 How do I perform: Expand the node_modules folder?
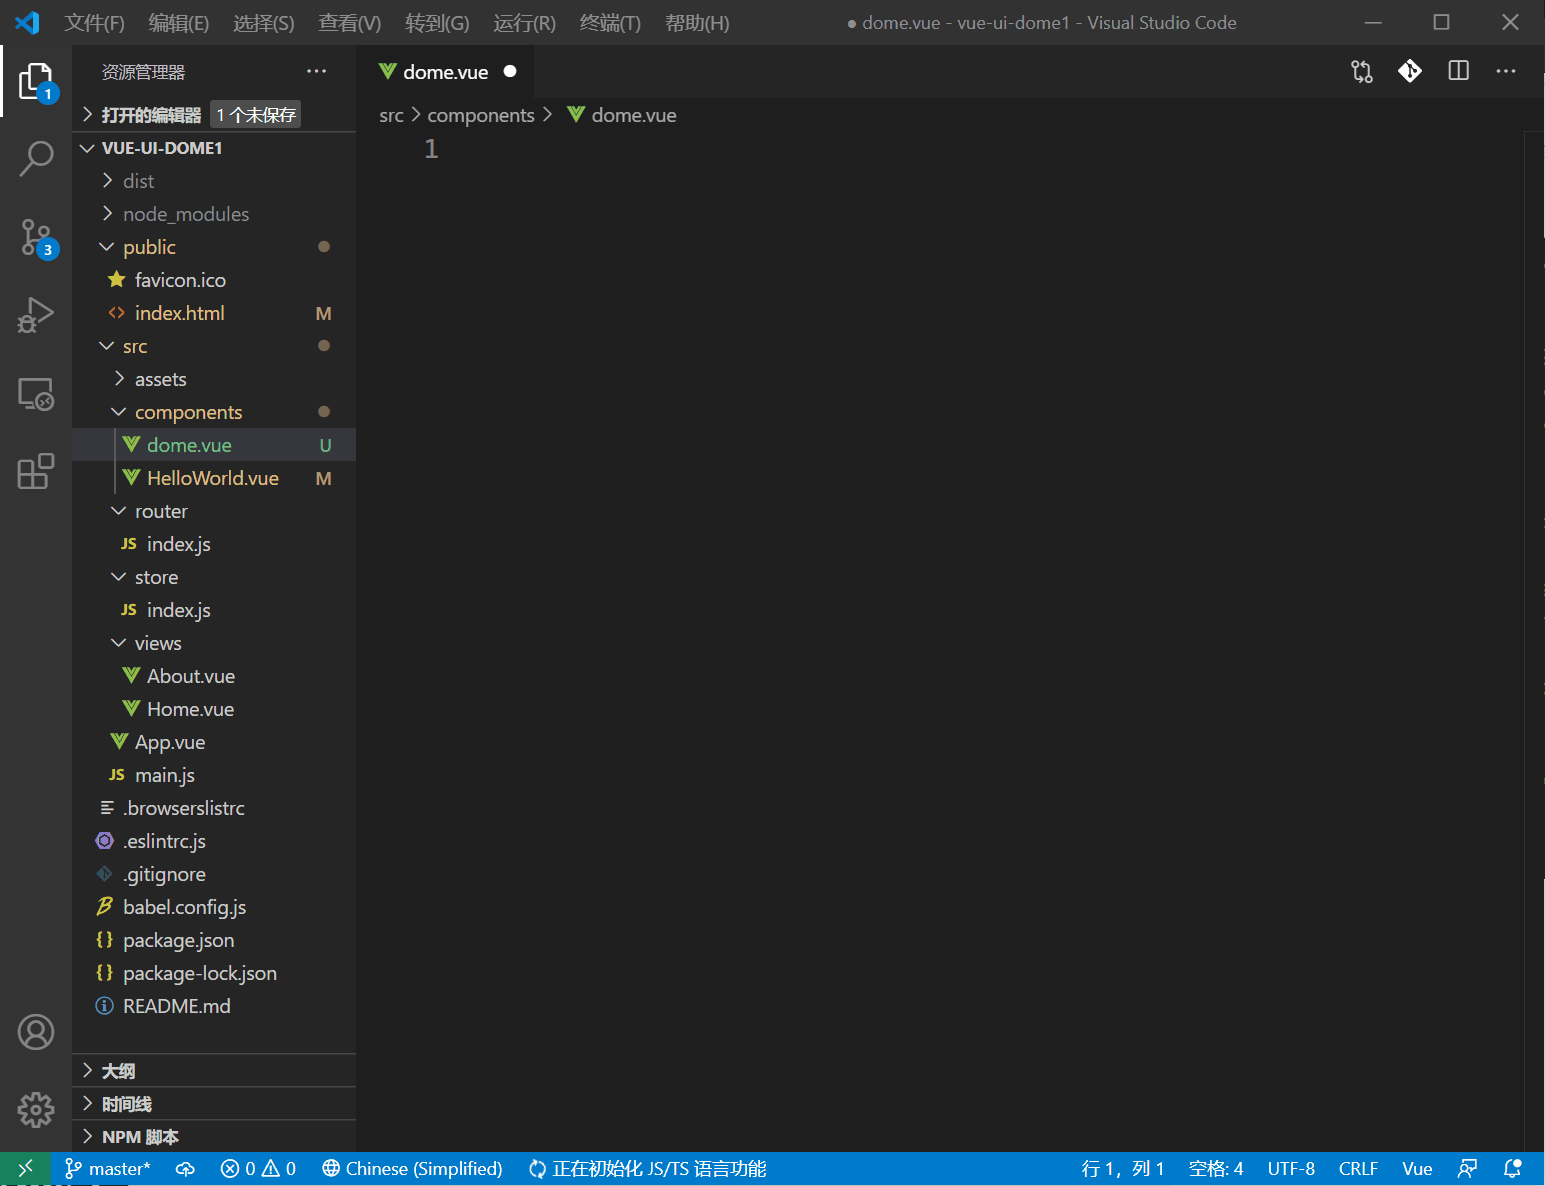pos(185,214)
